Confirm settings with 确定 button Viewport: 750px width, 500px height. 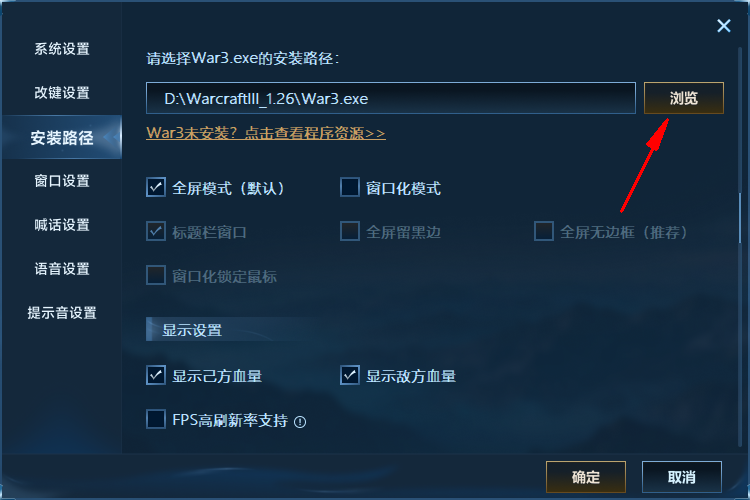[585, 477]
